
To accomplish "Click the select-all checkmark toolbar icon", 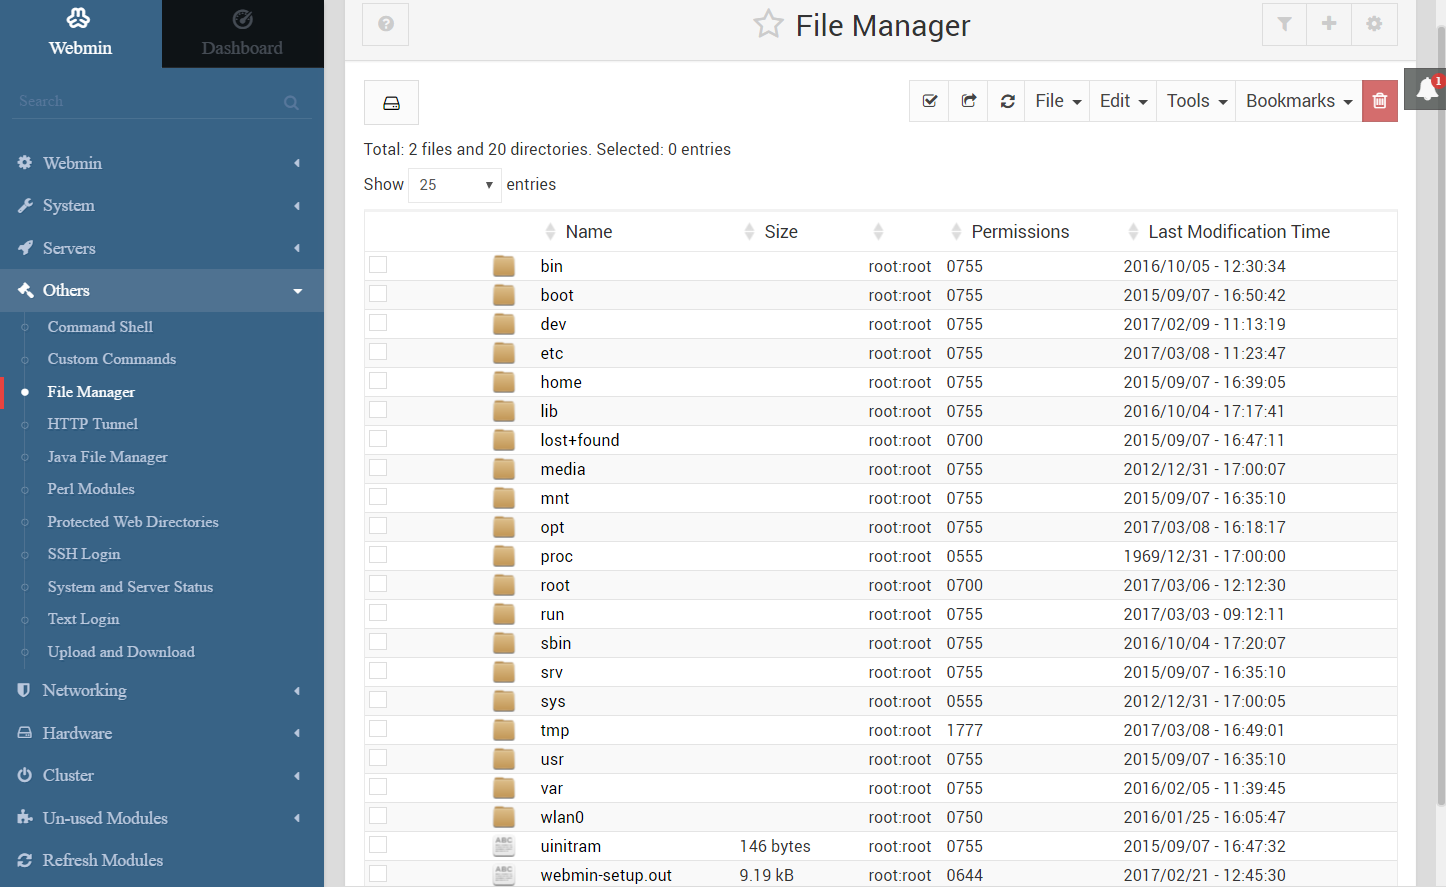I will pyautogui.click(x=929, y=101).
